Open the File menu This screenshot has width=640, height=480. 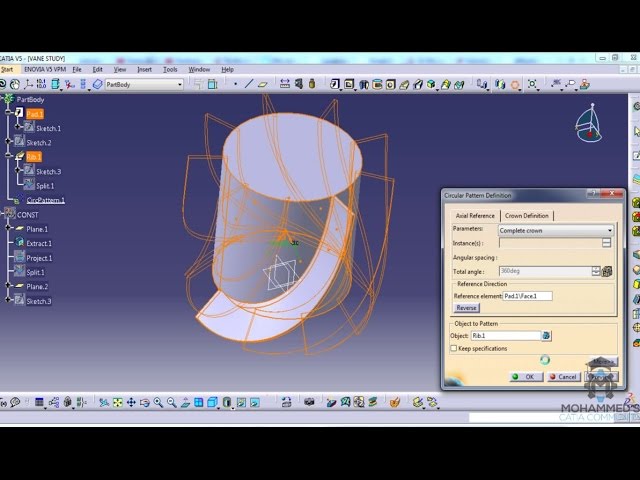click(77, 70)
